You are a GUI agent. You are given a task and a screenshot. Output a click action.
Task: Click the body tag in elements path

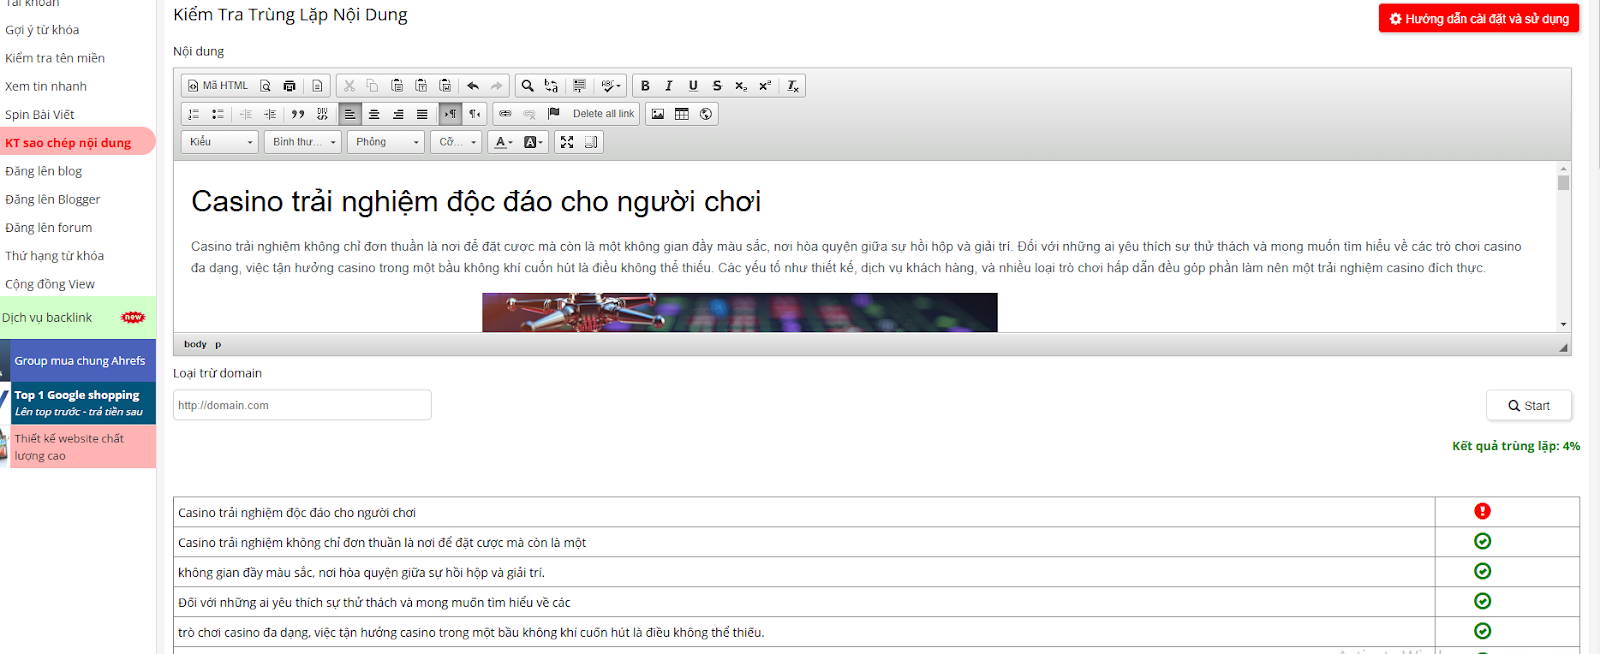[x=195, y=344]
